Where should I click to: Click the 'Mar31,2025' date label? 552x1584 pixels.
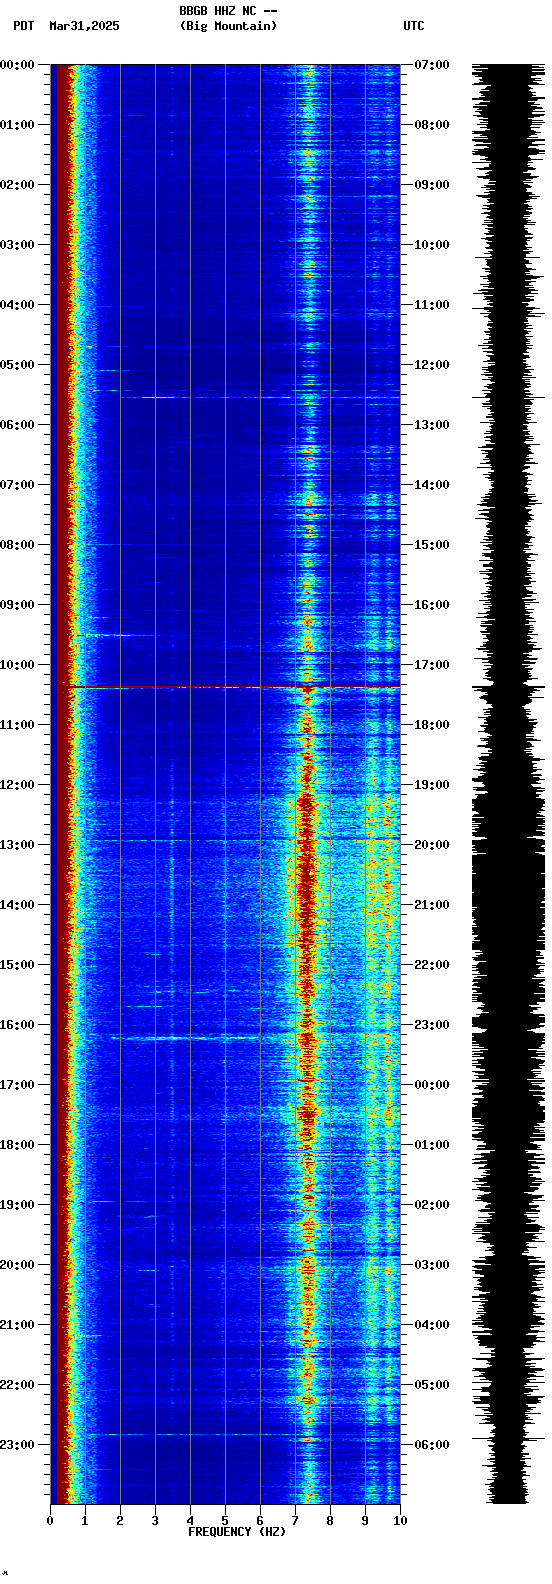[84, 26]
